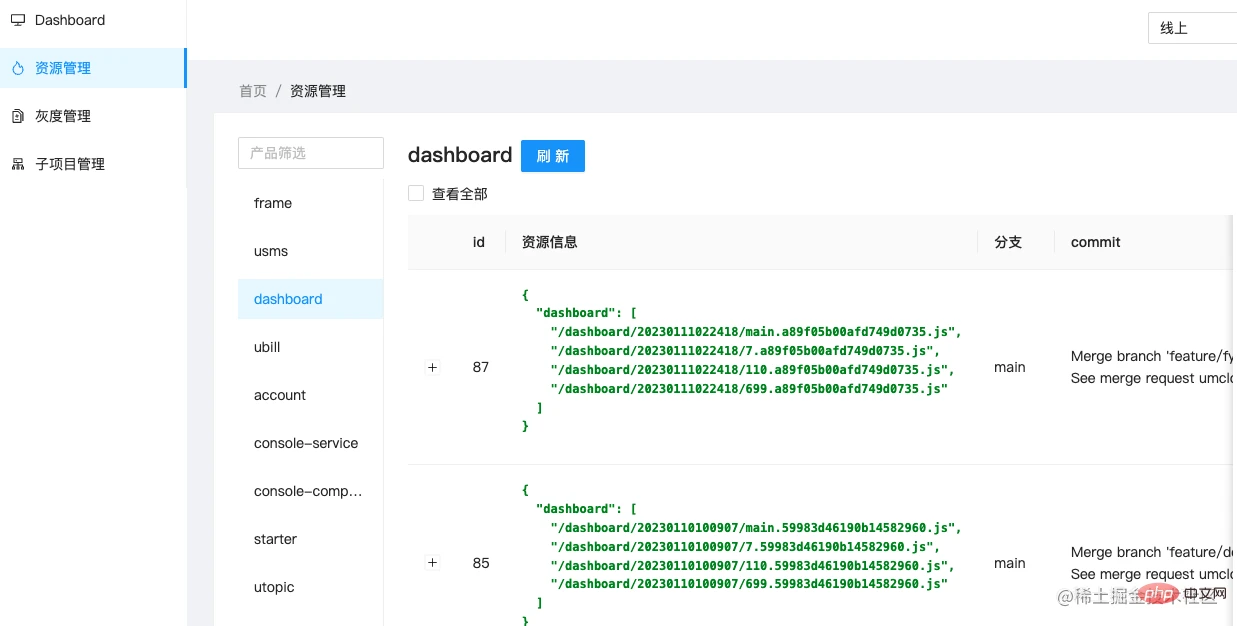Click the document icon beside 灰度管理
The image size is (1237, 626).
pos(18,116)
